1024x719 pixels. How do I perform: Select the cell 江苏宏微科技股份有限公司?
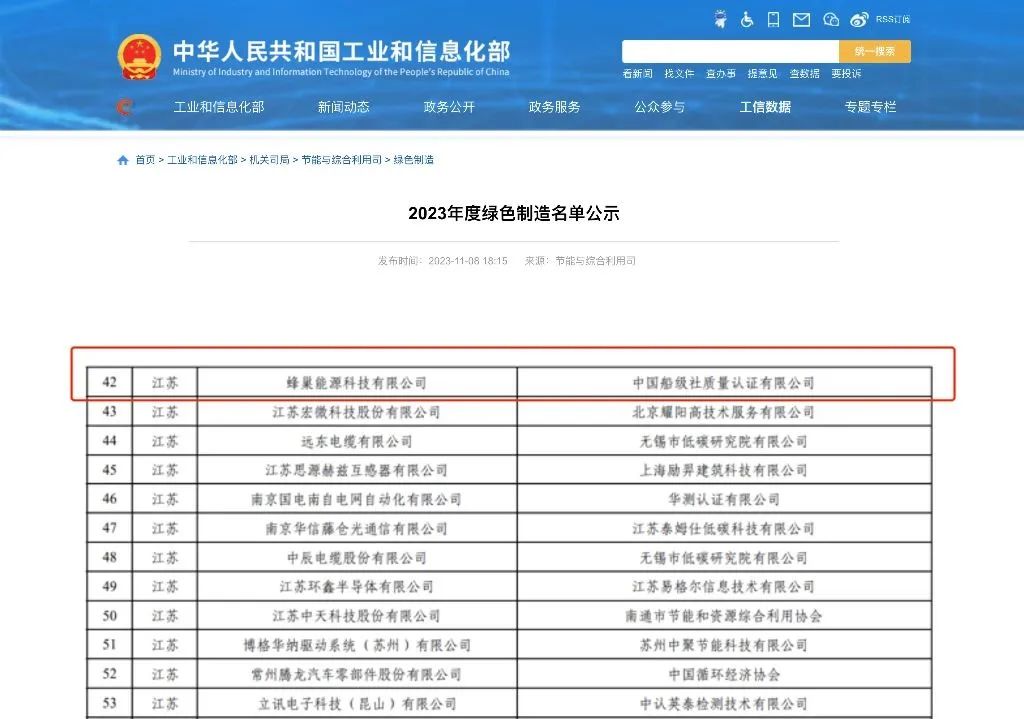pyautogui.click(x=357, y=412)
